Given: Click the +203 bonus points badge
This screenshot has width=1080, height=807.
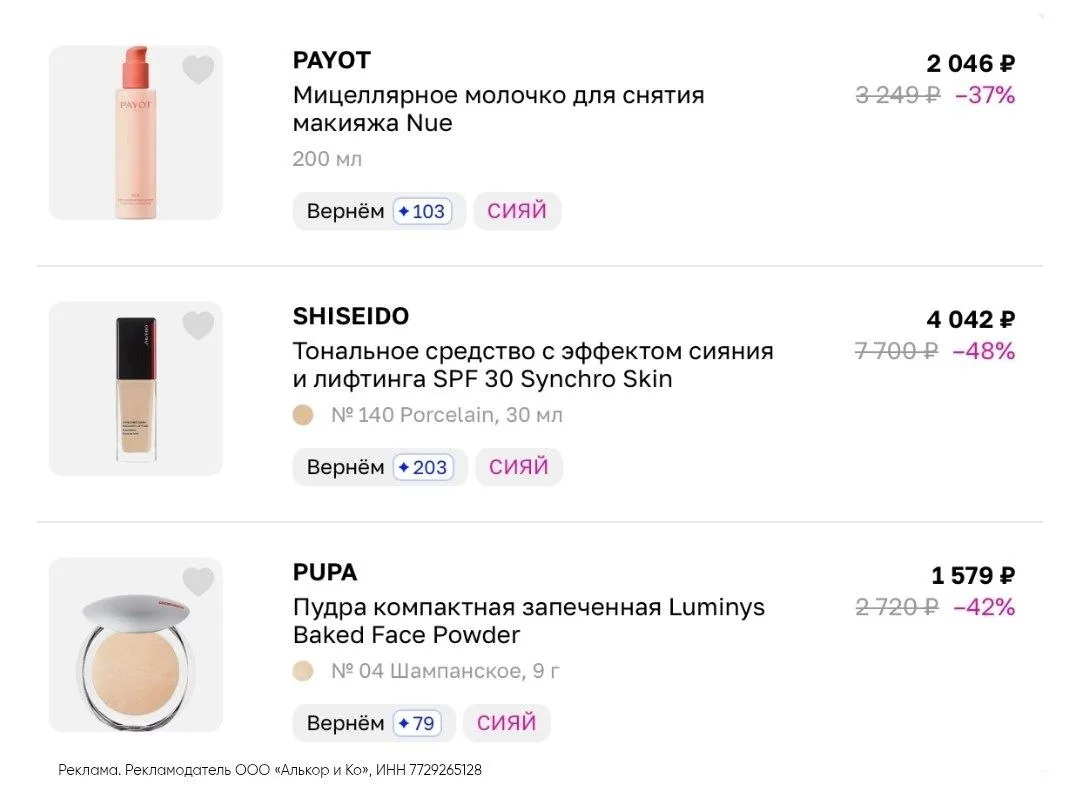Looking at the screenshot, I should (423, 468).
